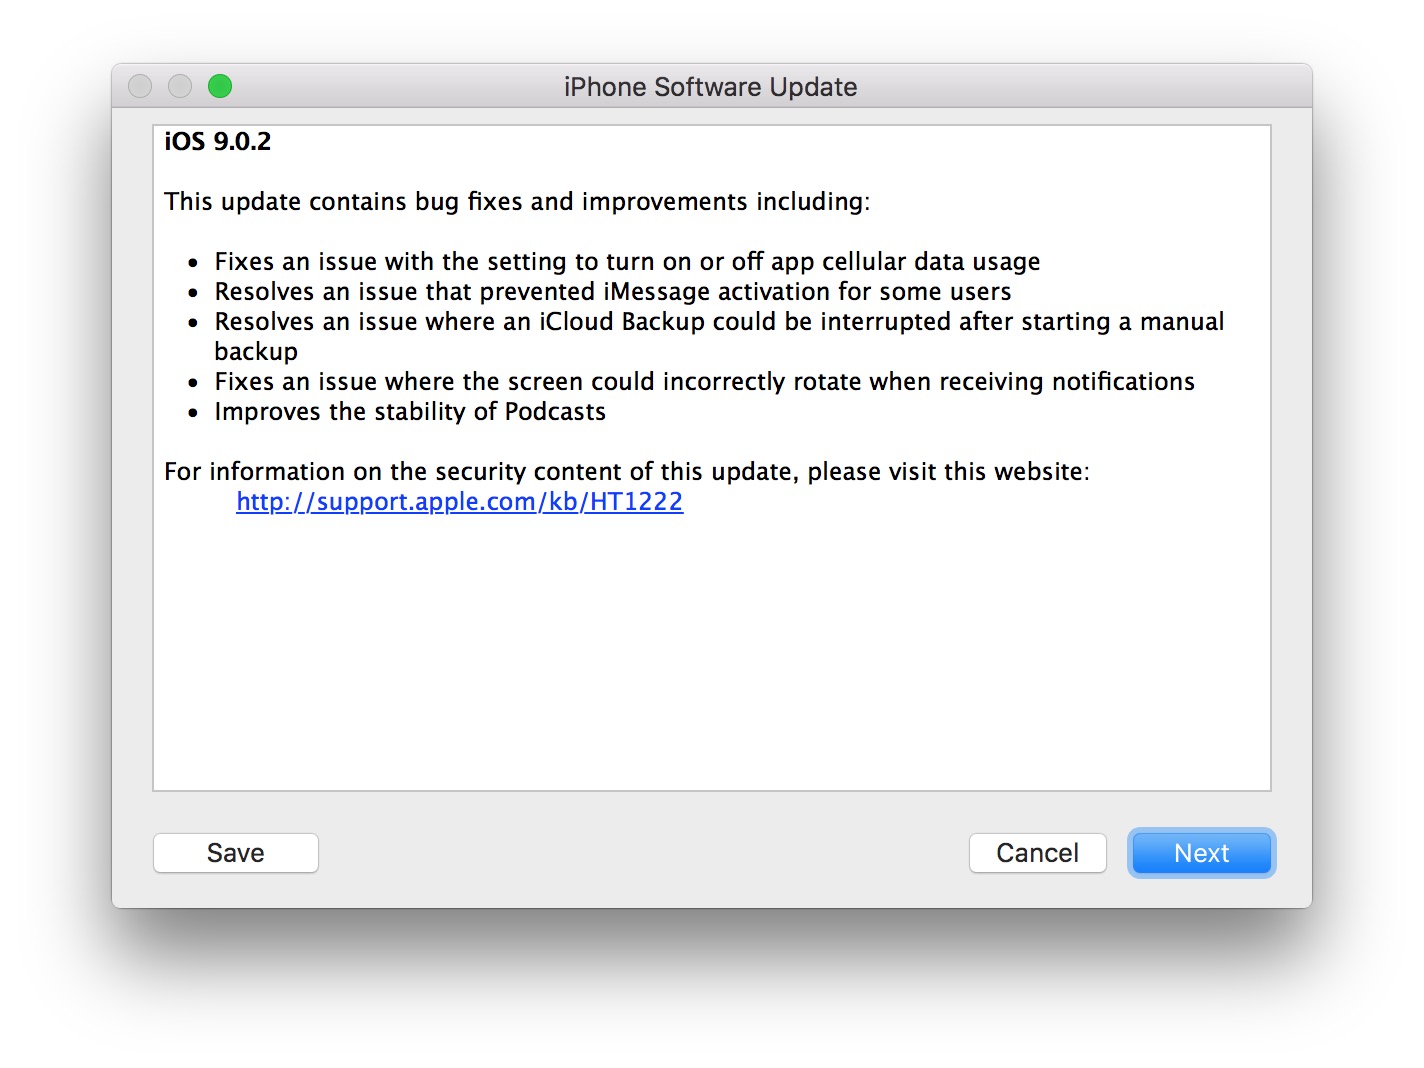Click the cellular data usage bullet point
The image size is (1424, 1068).
pyautogui.click(x=627, y=261)
